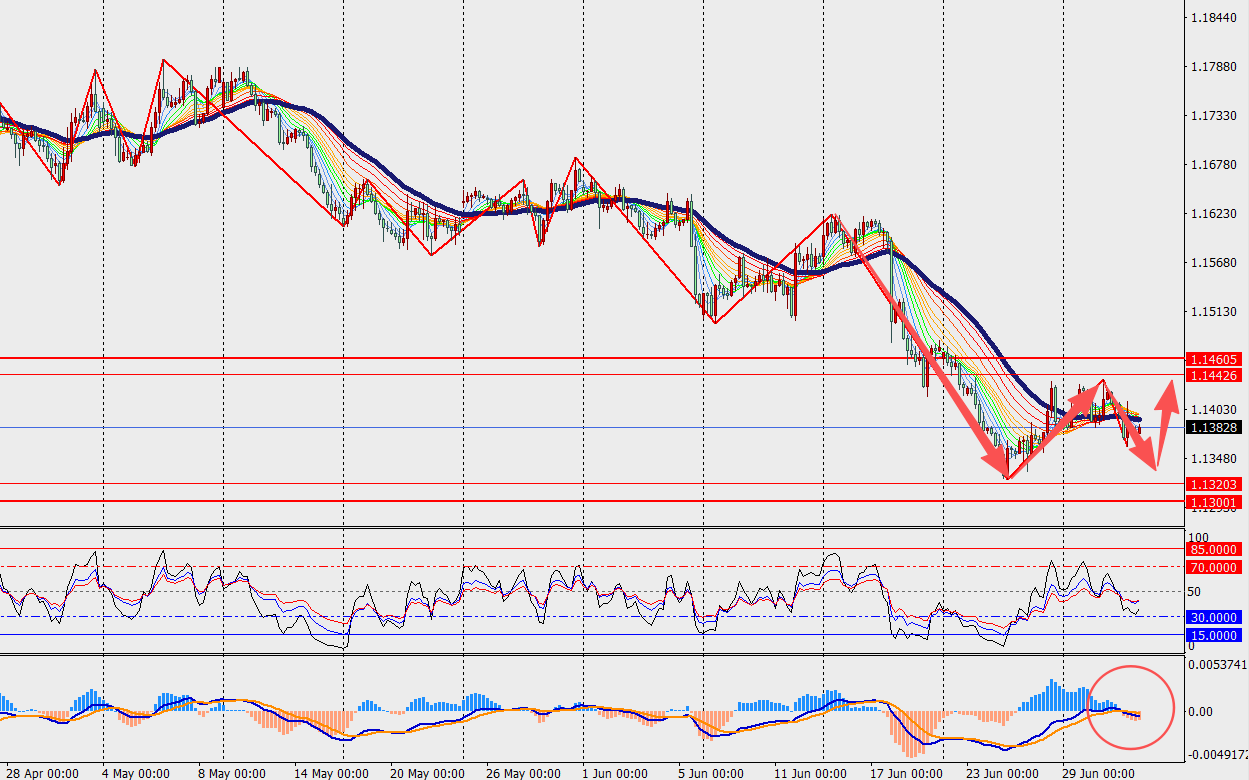Click the 1.13001 red price level label
Image resolution: width=1249 pixels, height=780 pixels.
tap(1214, 501)
